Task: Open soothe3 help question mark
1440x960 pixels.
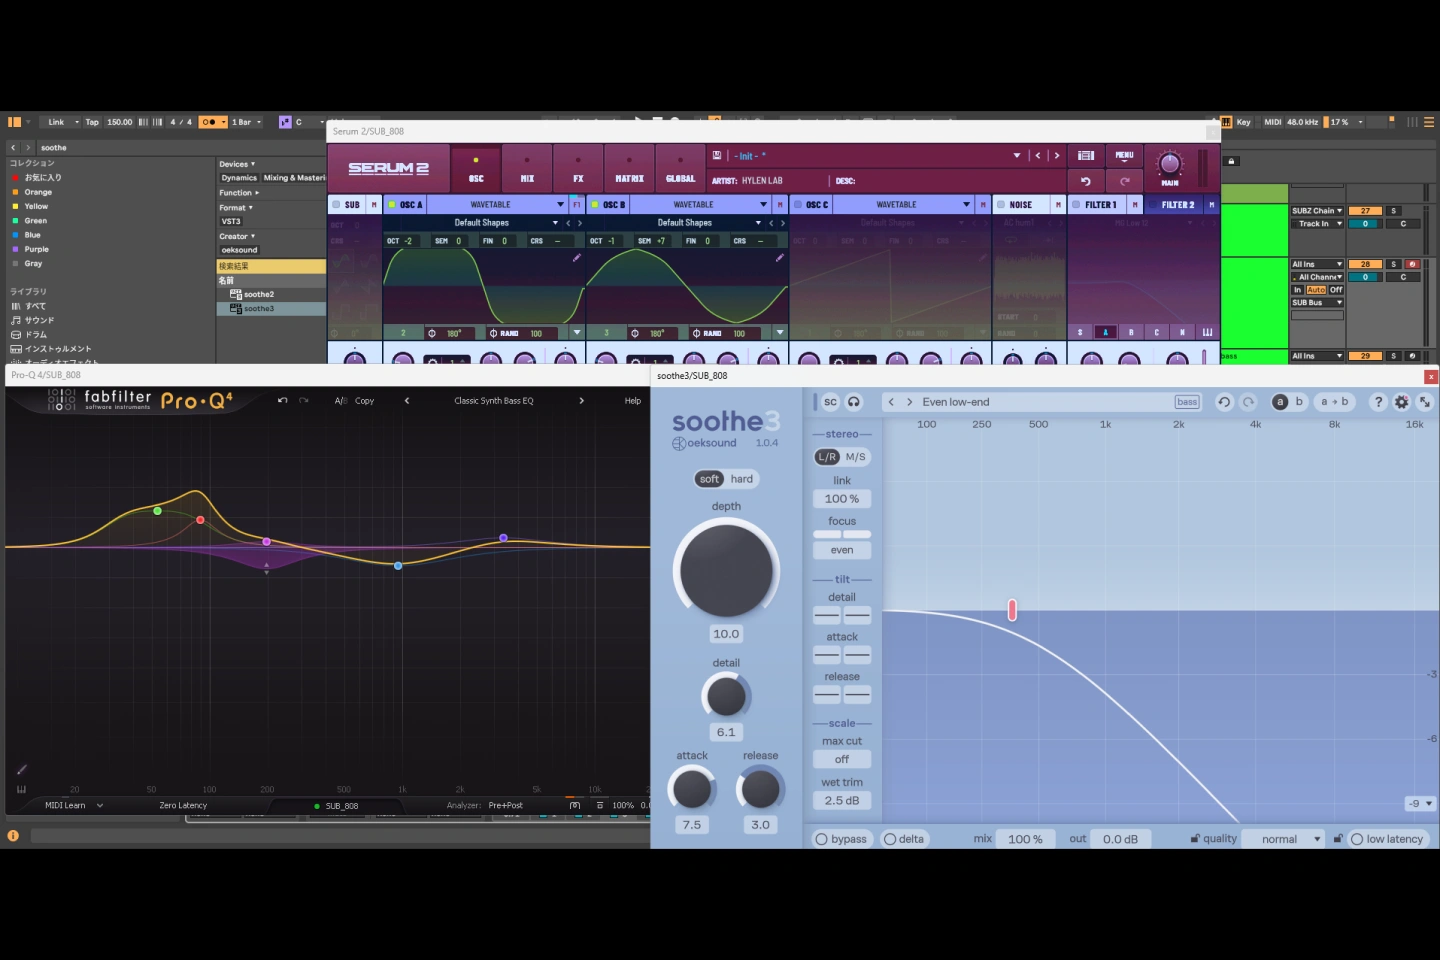Action: pyautogui.click(x=1378, y=402)
